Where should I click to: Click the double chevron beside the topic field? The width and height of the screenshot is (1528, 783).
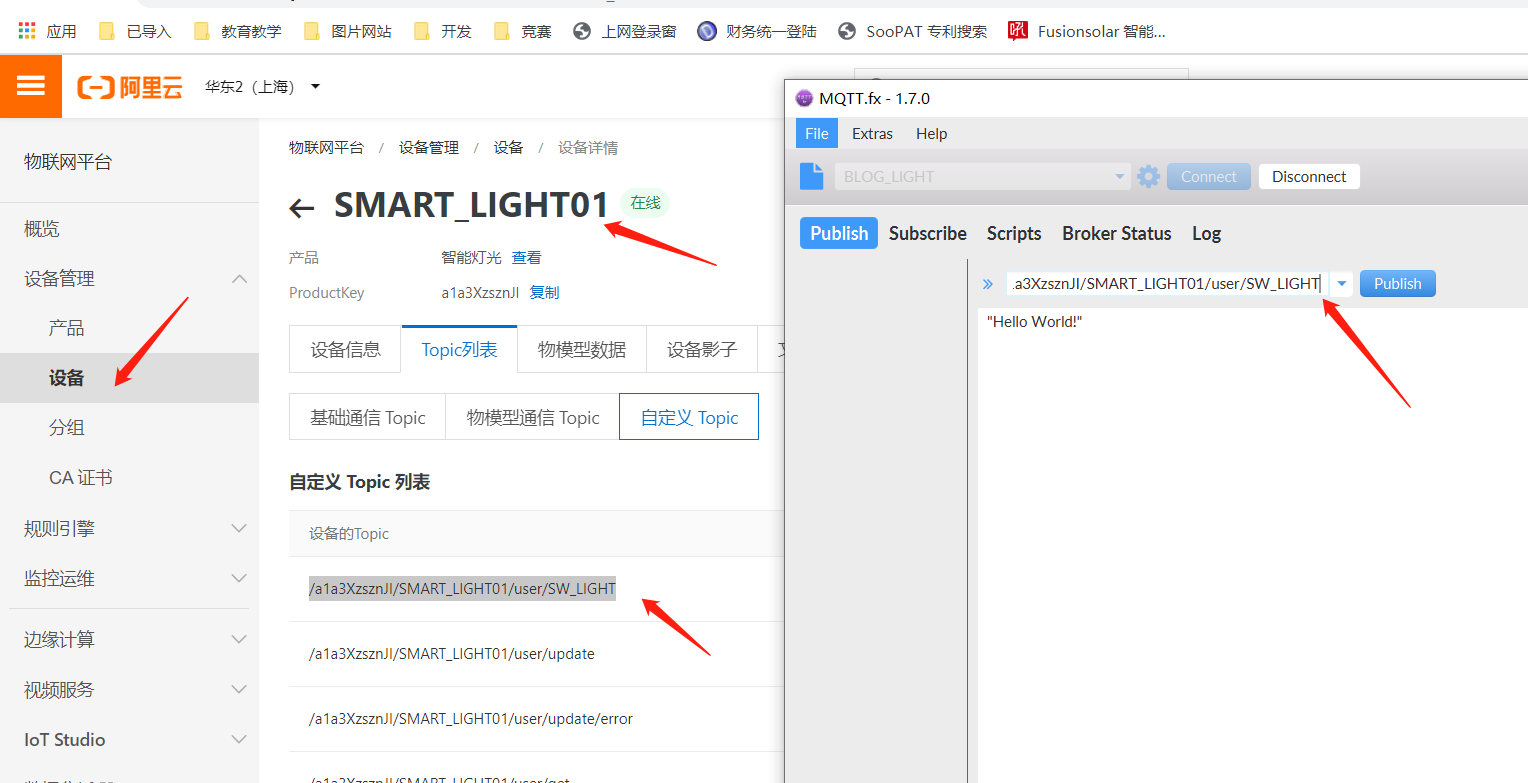coord(988,284)
